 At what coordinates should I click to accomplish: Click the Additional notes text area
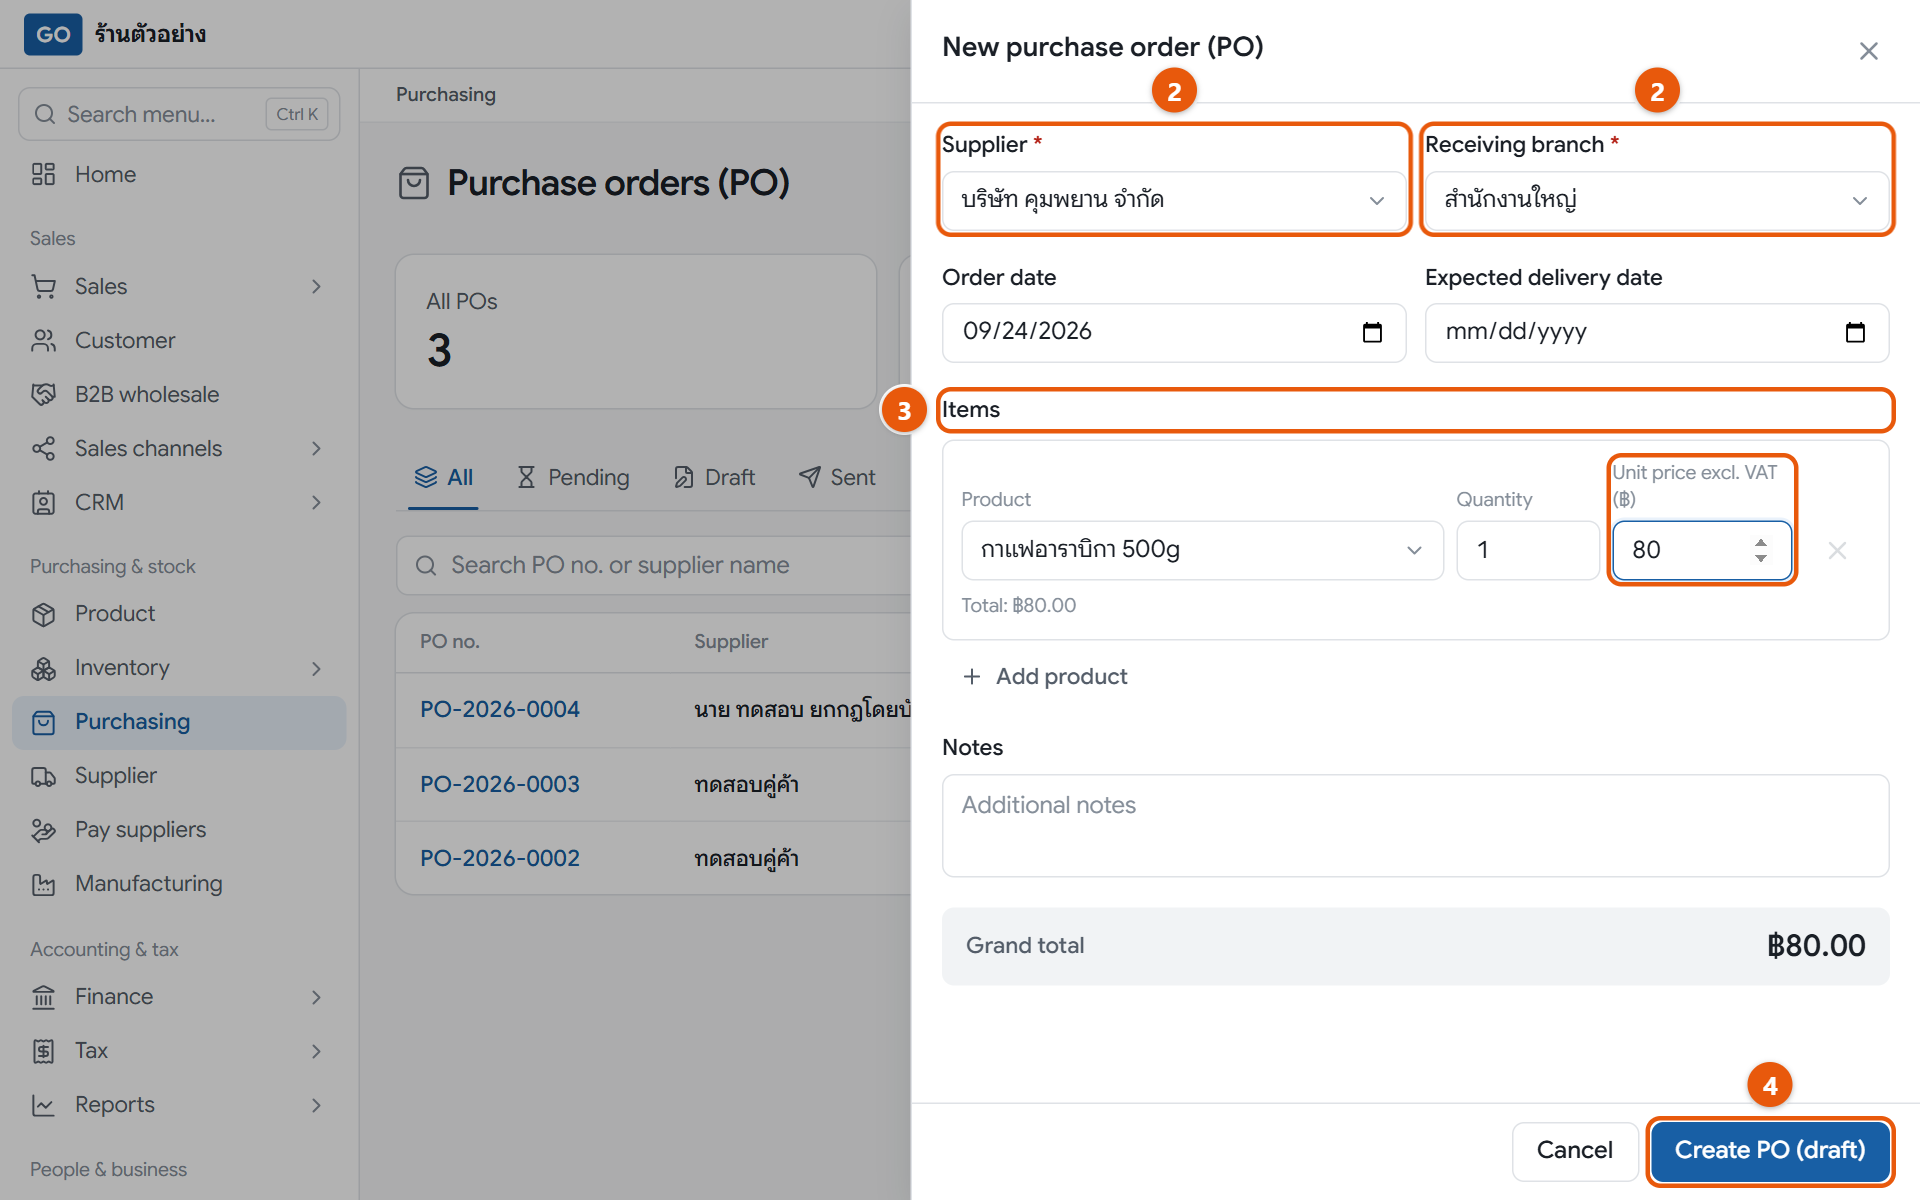click(x=1415, y=826)
